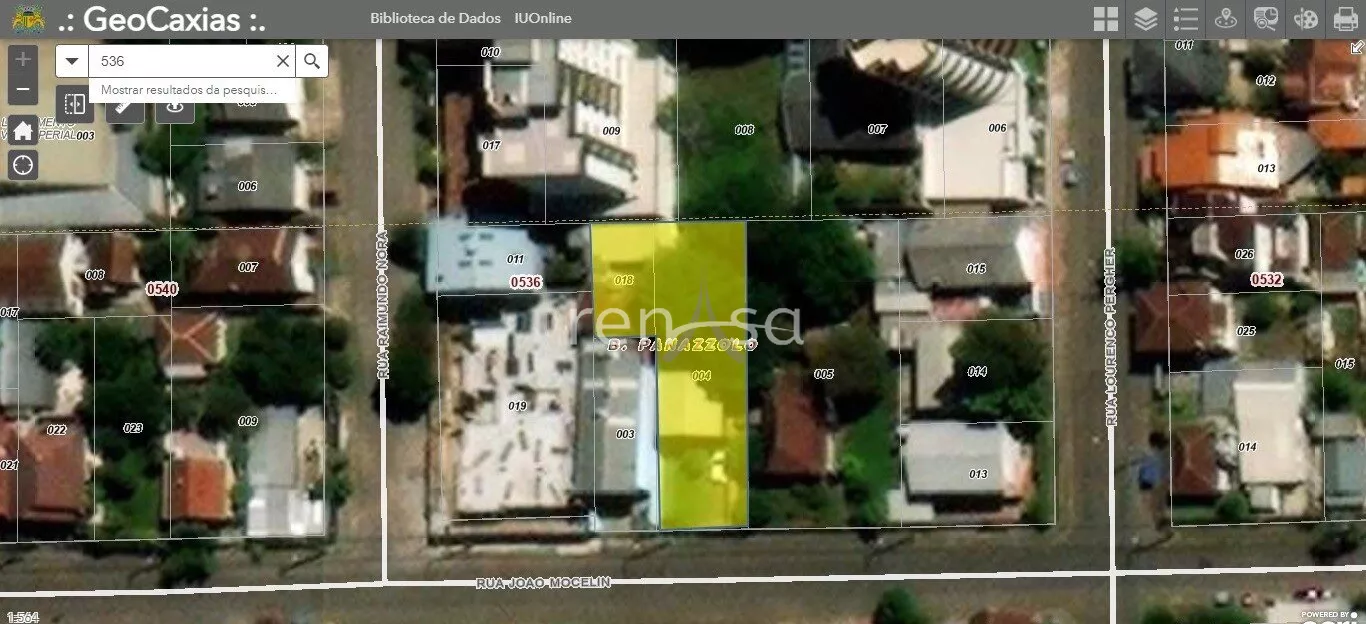
Task: Zoom in with the plus button
Action: tap(23, 59)
